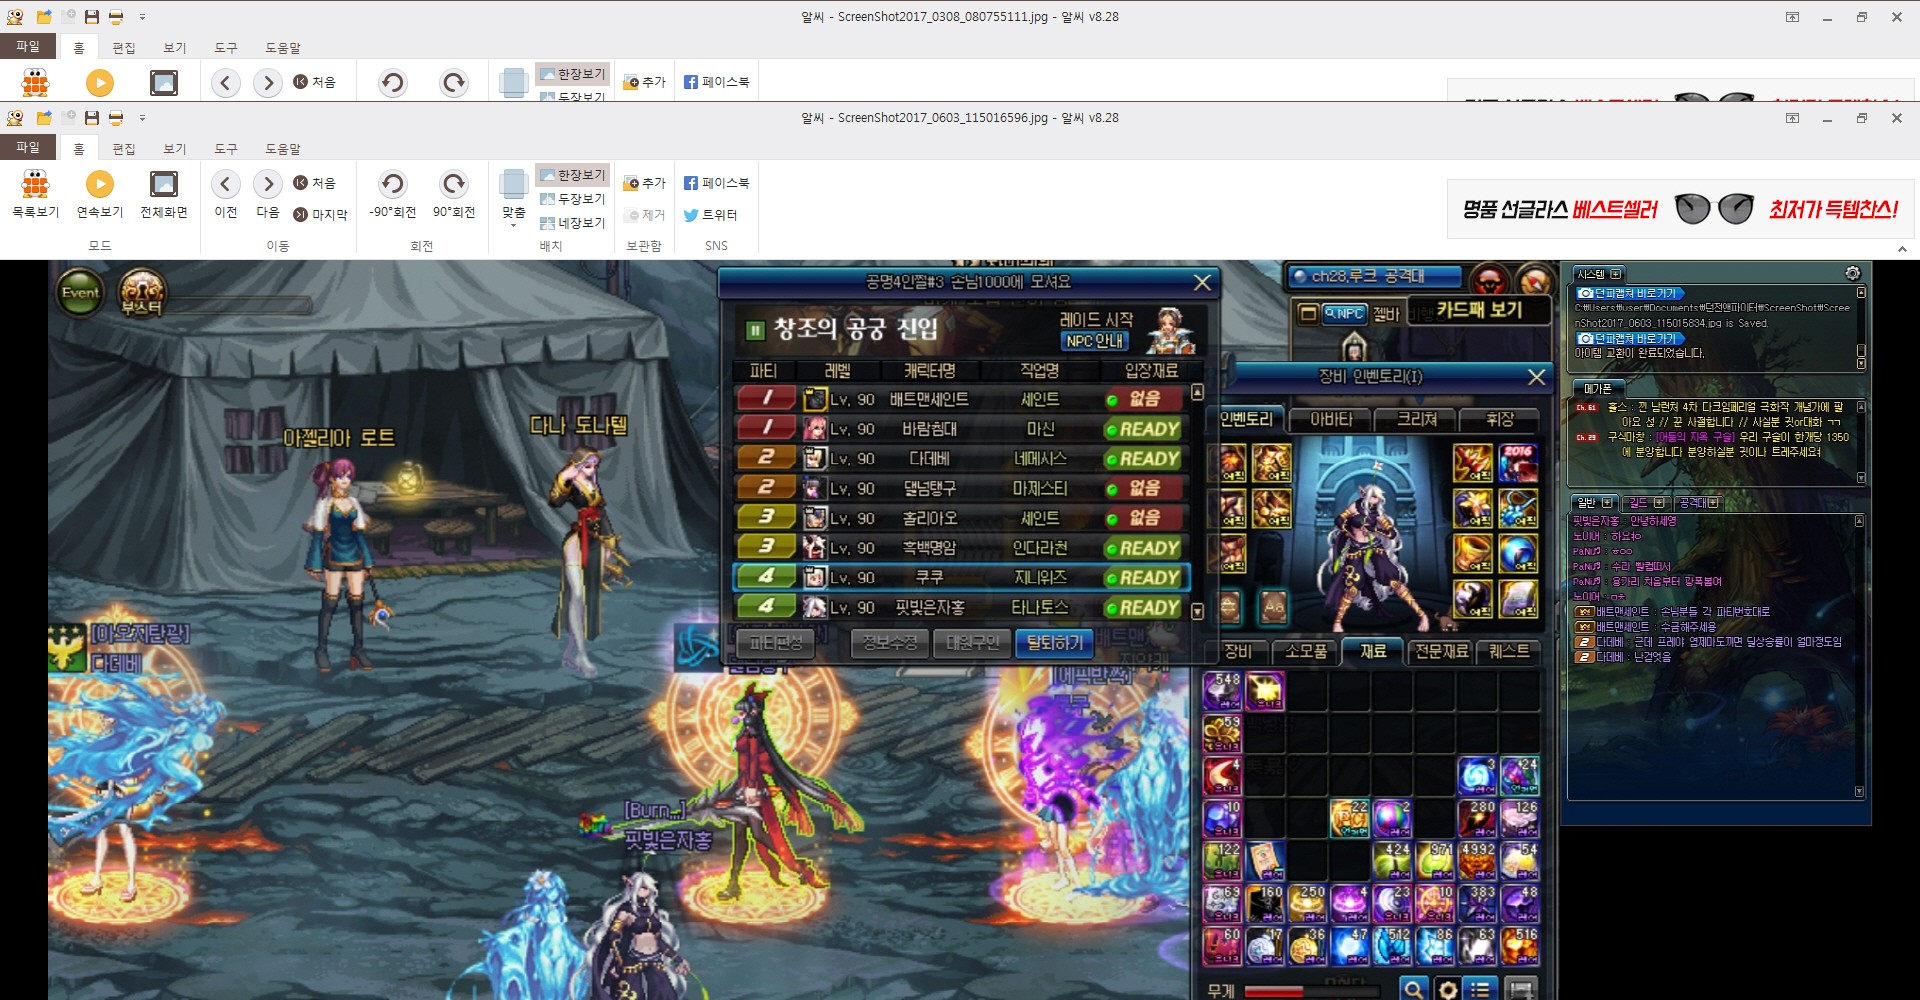
Task: Open the sunglasses advertisement banner
Action: (1680, 209)
